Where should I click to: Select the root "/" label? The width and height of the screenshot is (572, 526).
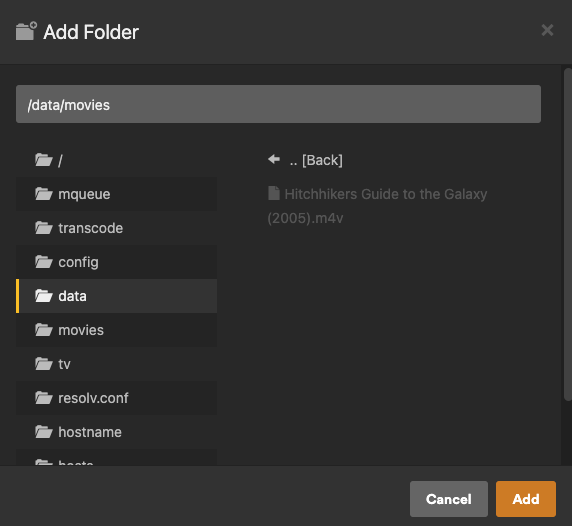pyautogui.click(x=60, y=160)
